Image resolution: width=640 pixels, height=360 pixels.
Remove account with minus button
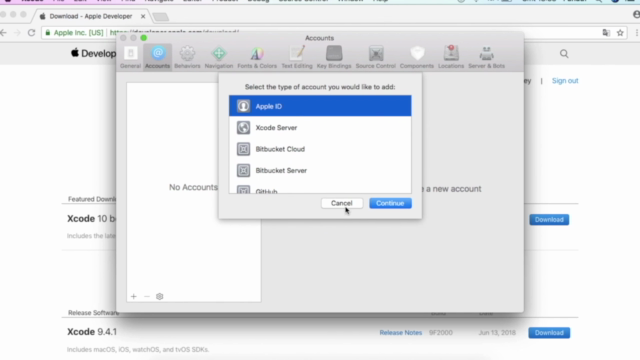tap(147, 296)
